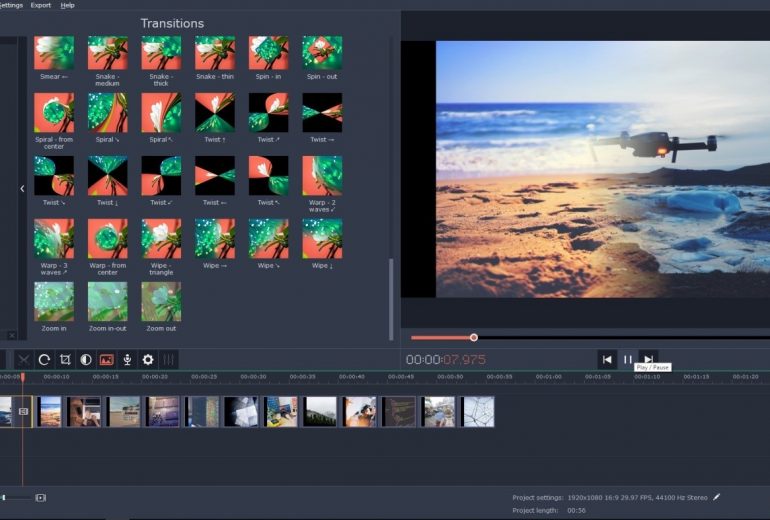Open the clip properties gear icon
Screen dimensions: 770x520
tap(148, 360)
